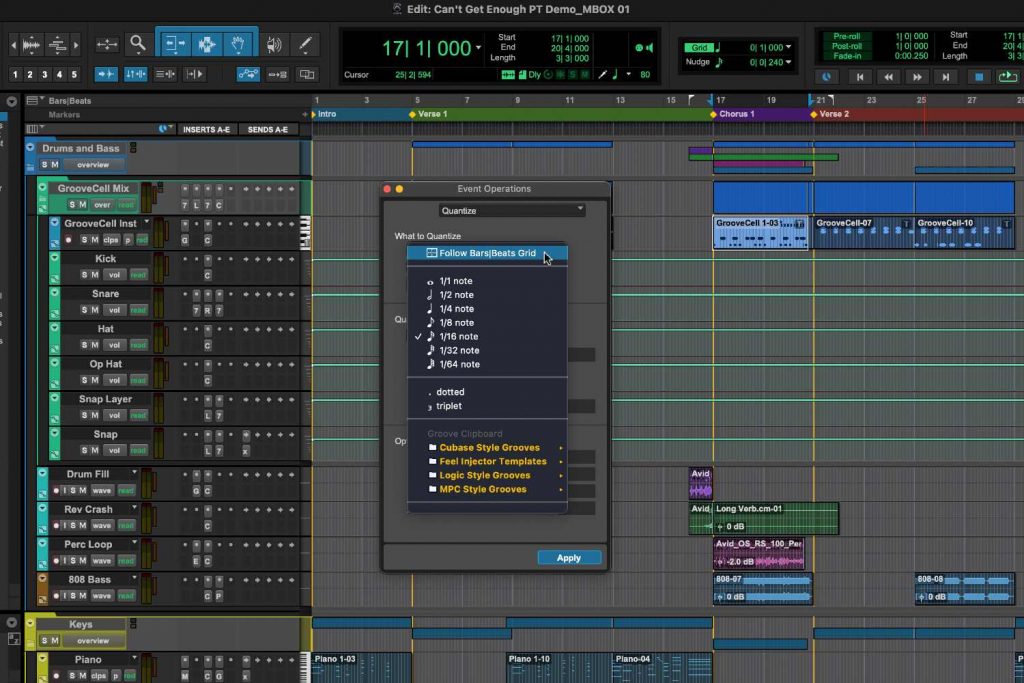Image resolution: width=1024 pixels, height=683 pixels.
Task: Select the Grabber hand tool
Action: tap(238, 44)
